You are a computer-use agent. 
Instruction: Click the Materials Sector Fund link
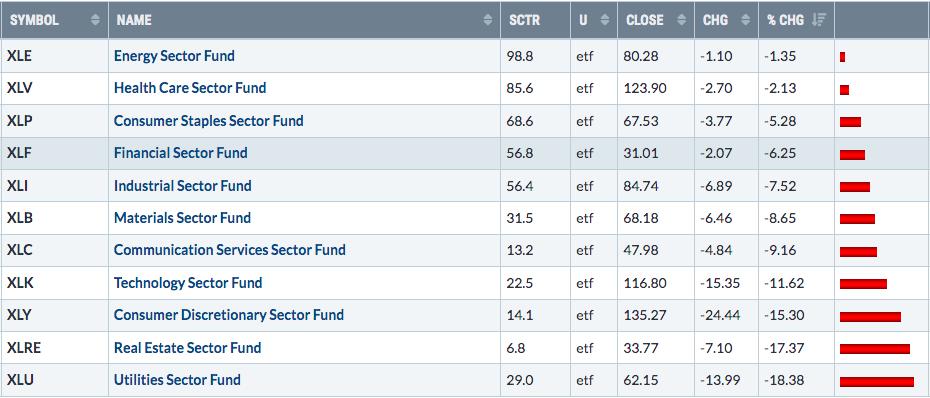click(182, 218)
